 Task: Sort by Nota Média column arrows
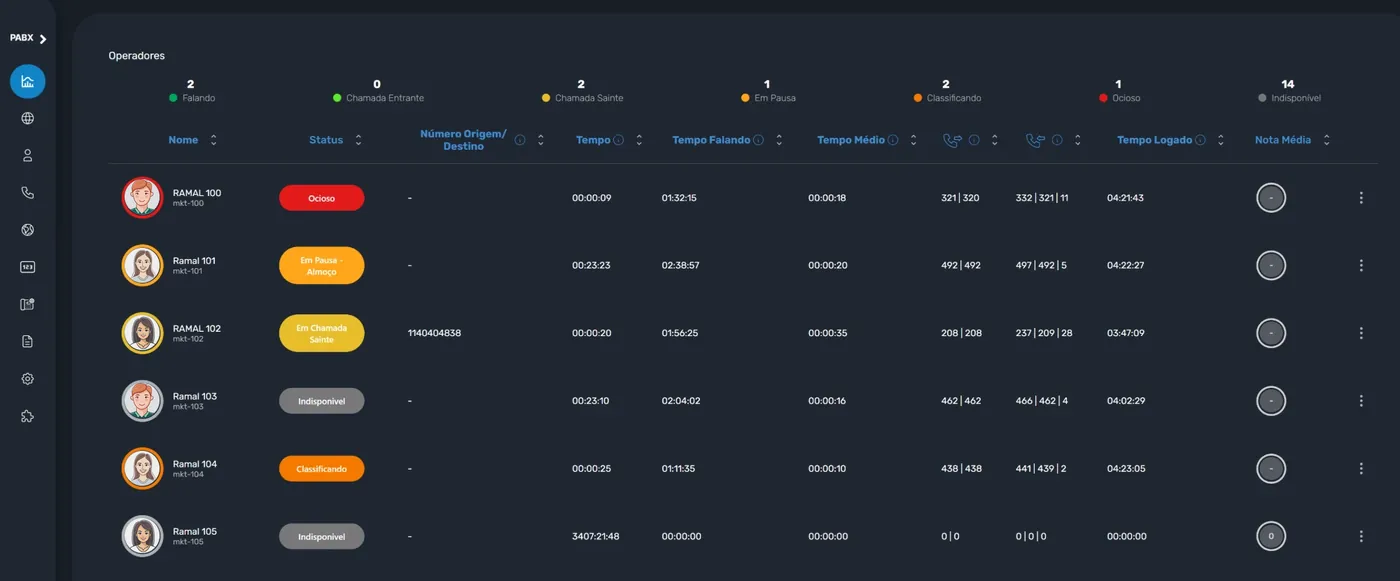point(1327,140)
